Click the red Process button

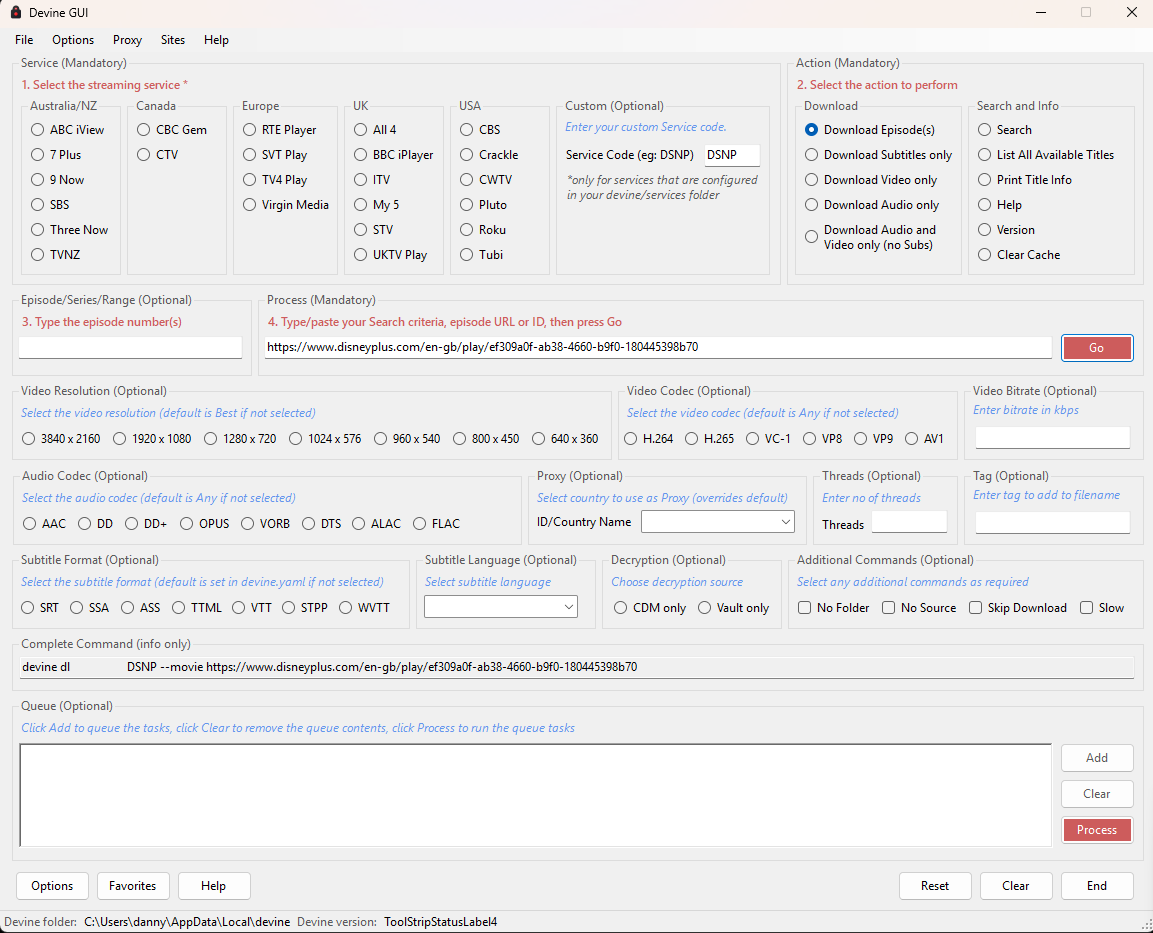point(1097,830)
